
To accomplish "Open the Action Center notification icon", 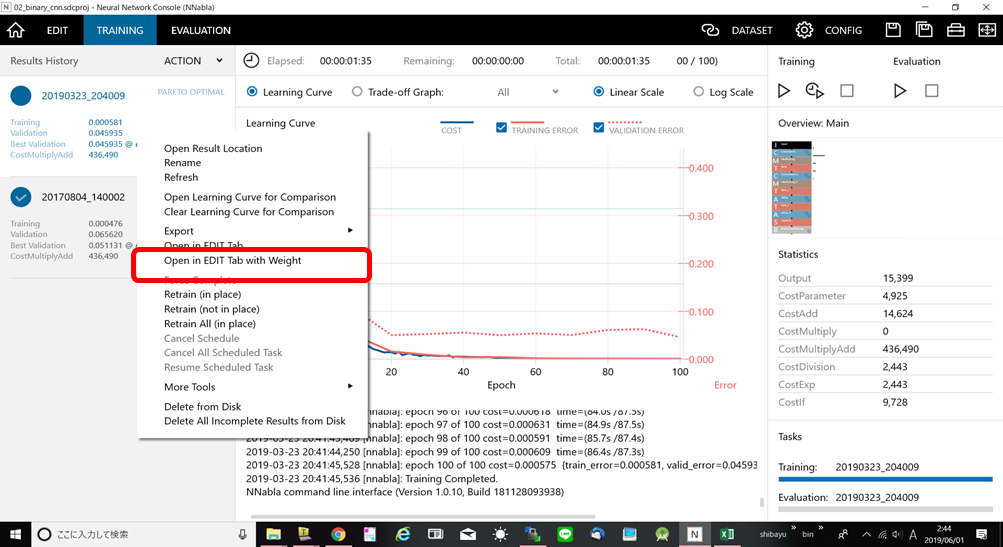I will point(982,534).
